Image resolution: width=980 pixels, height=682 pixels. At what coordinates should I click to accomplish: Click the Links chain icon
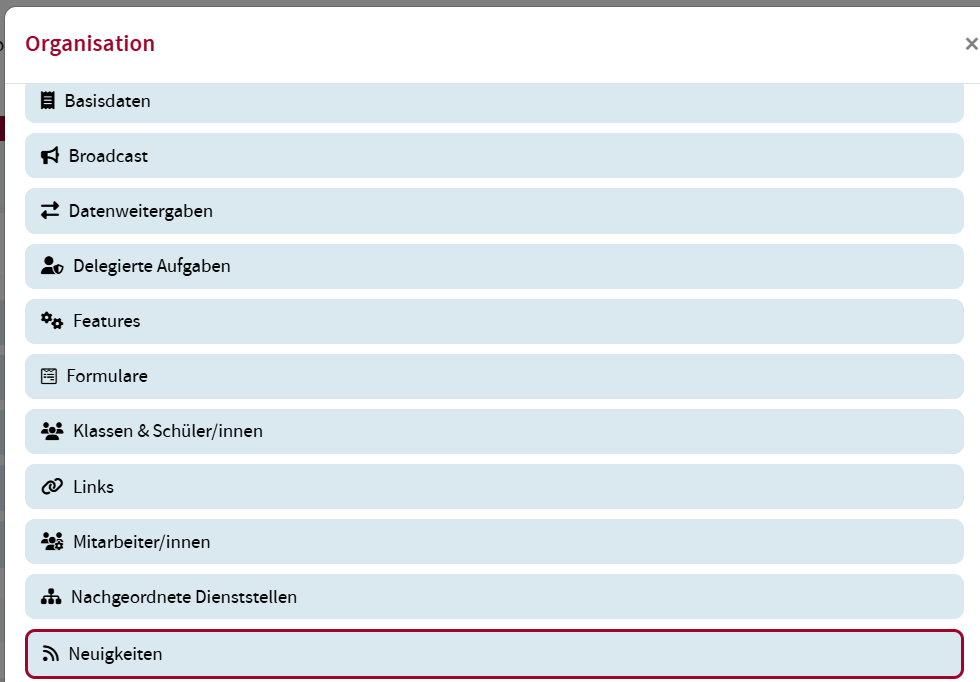(52, 487)
